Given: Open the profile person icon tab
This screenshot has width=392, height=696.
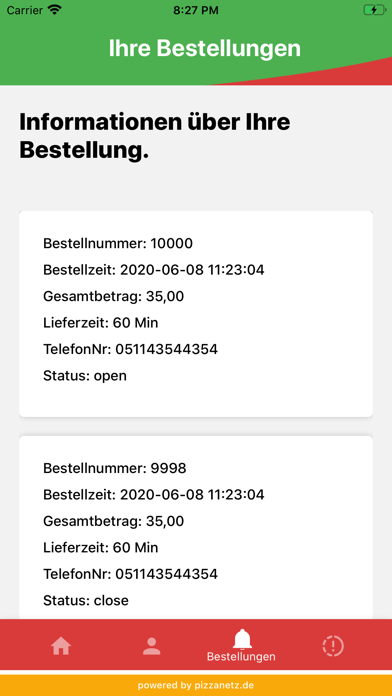Looking at the screenshot, I should [152, 646].
